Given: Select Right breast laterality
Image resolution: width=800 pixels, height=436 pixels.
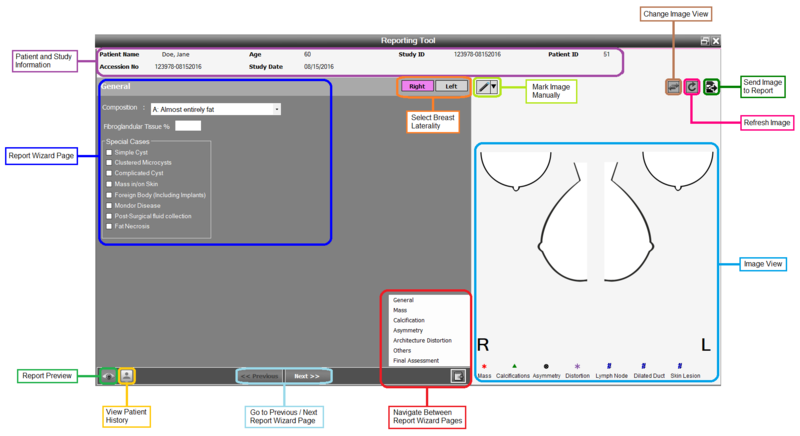Looking at the screenshot, I should 417,87.
